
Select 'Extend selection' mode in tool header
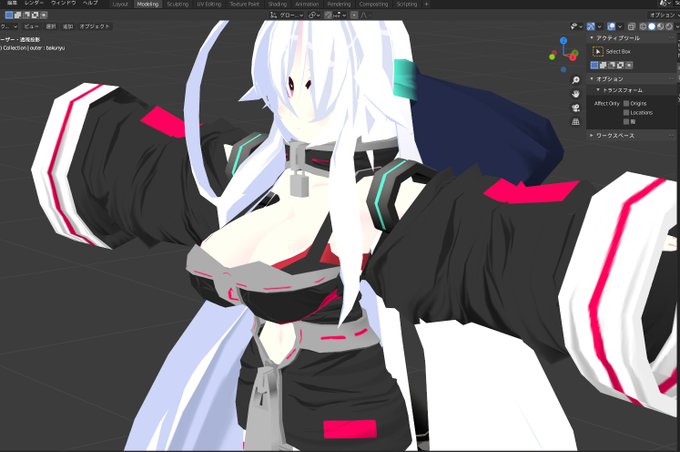click(18, 15)
